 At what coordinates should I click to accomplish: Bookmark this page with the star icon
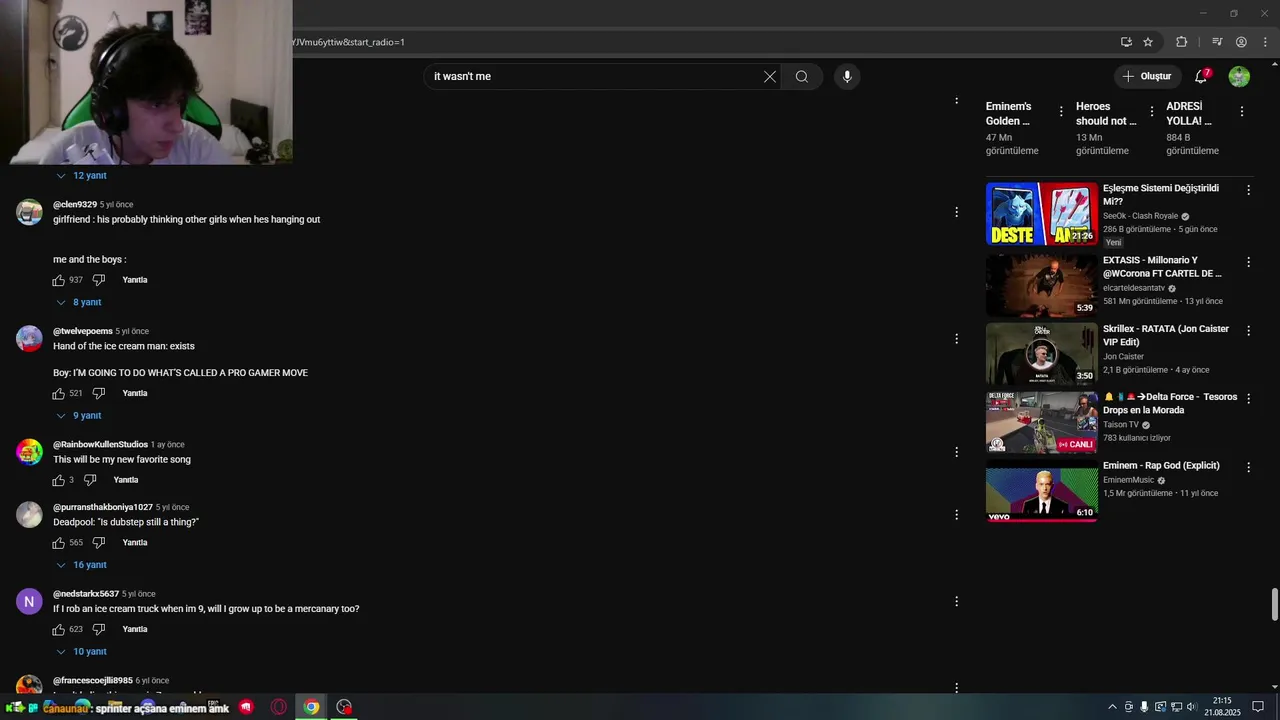coord(1148,42)
